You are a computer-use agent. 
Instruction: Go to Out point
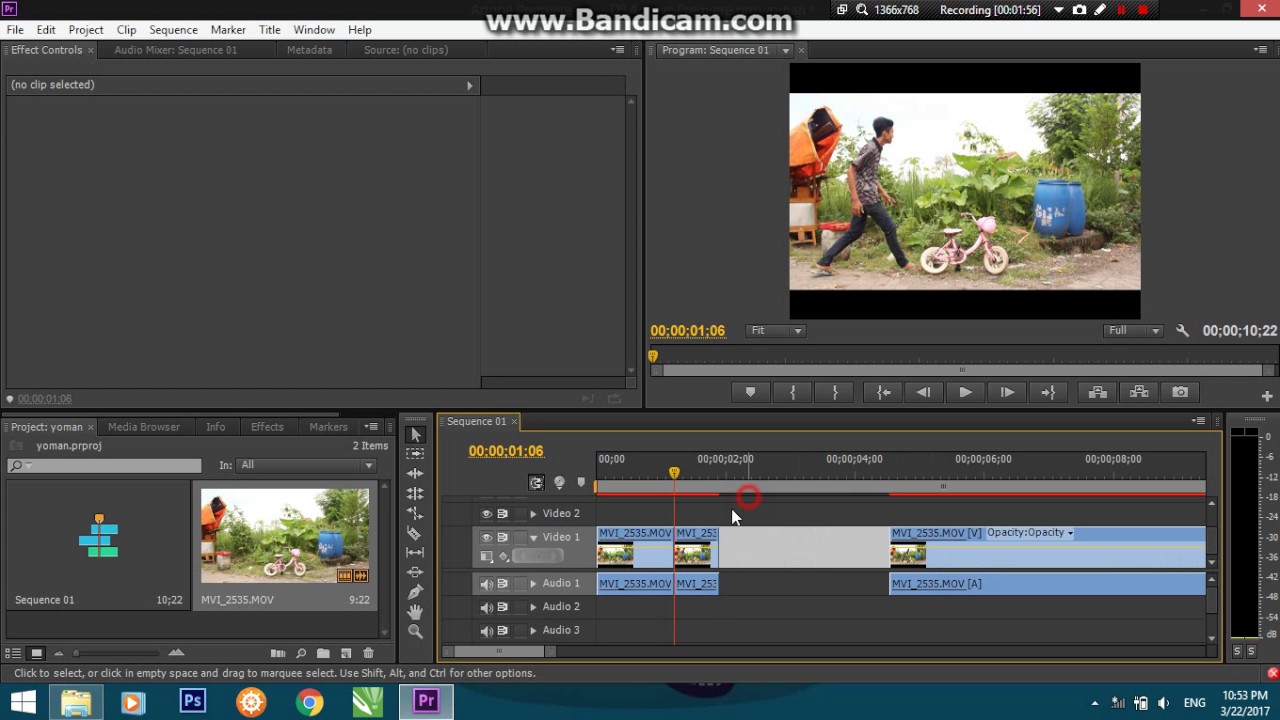pos(1048,393)
